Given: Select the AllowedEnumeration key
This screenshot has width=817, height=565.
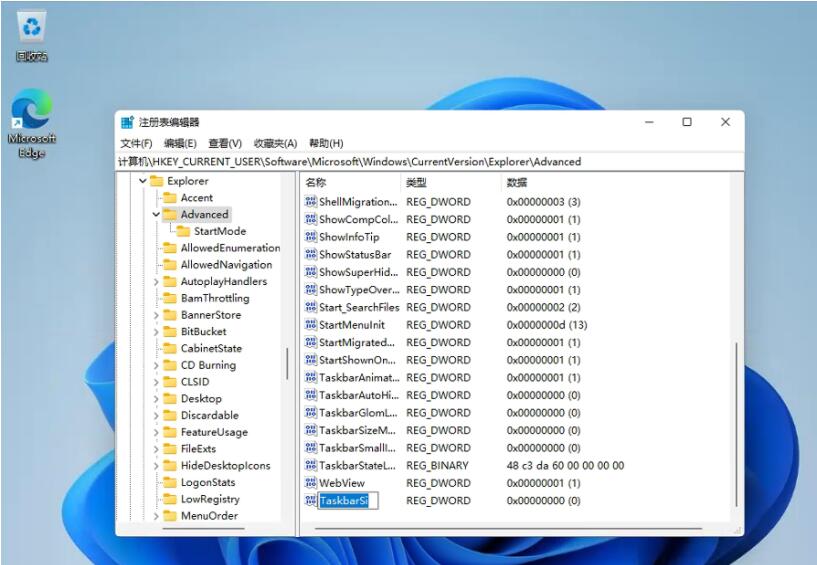Looking at the screenshot, I should 230,248.
